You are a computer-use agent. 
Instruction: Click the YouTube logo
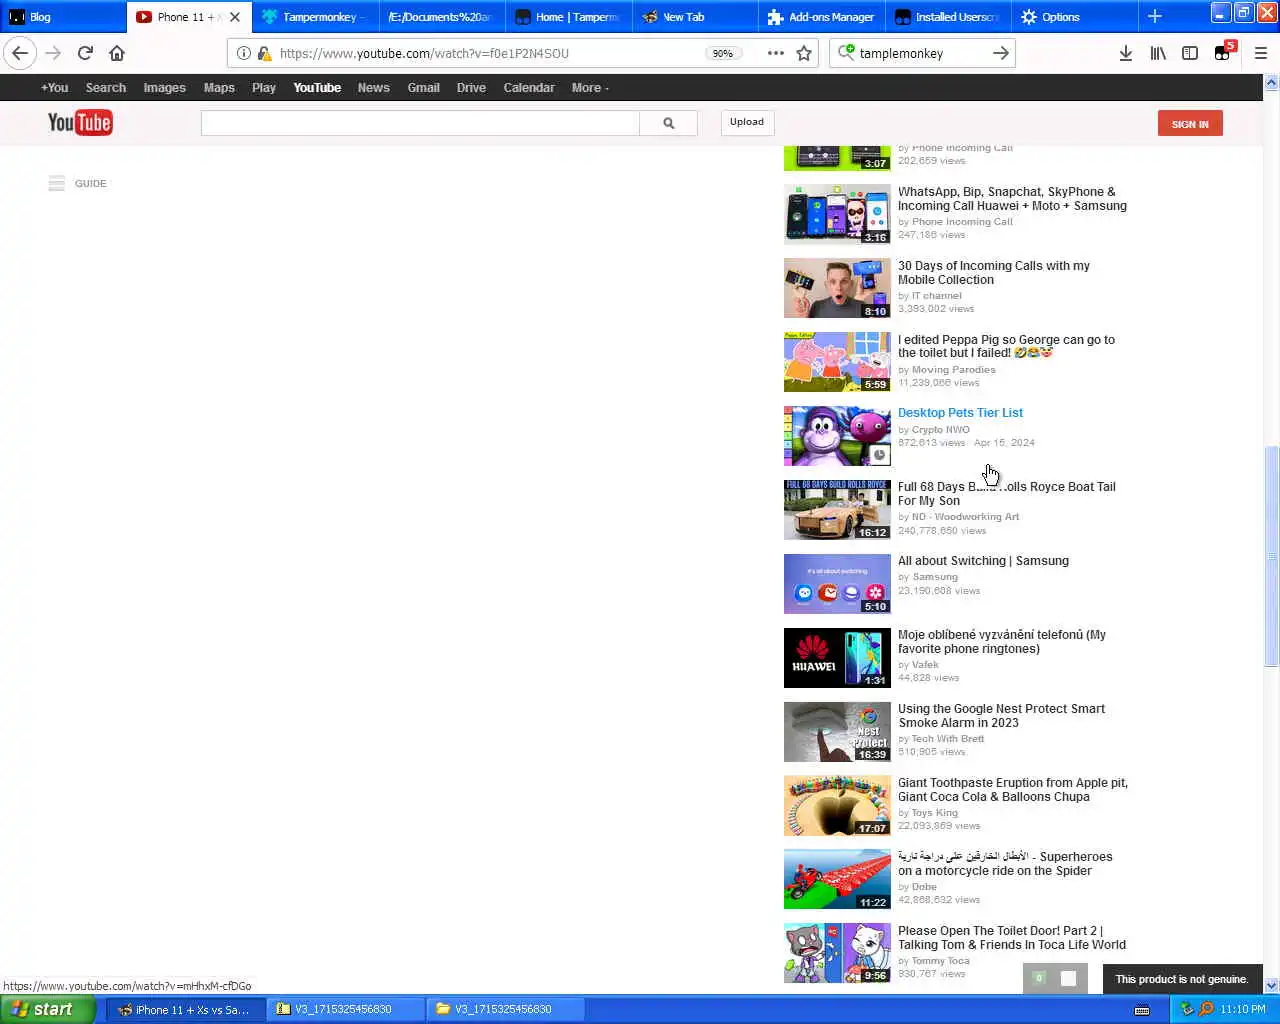(x=80, y=123)
